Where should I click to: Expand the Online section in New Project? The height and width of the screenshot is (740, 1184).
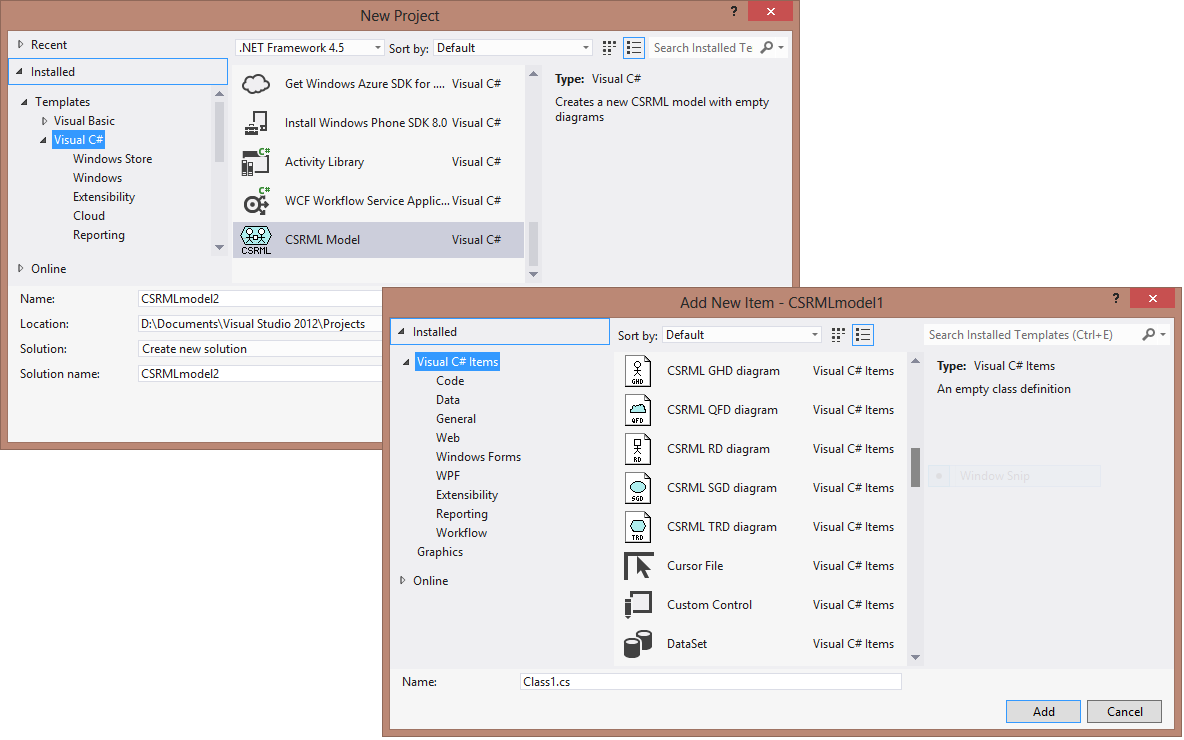[x=20, y=269]
